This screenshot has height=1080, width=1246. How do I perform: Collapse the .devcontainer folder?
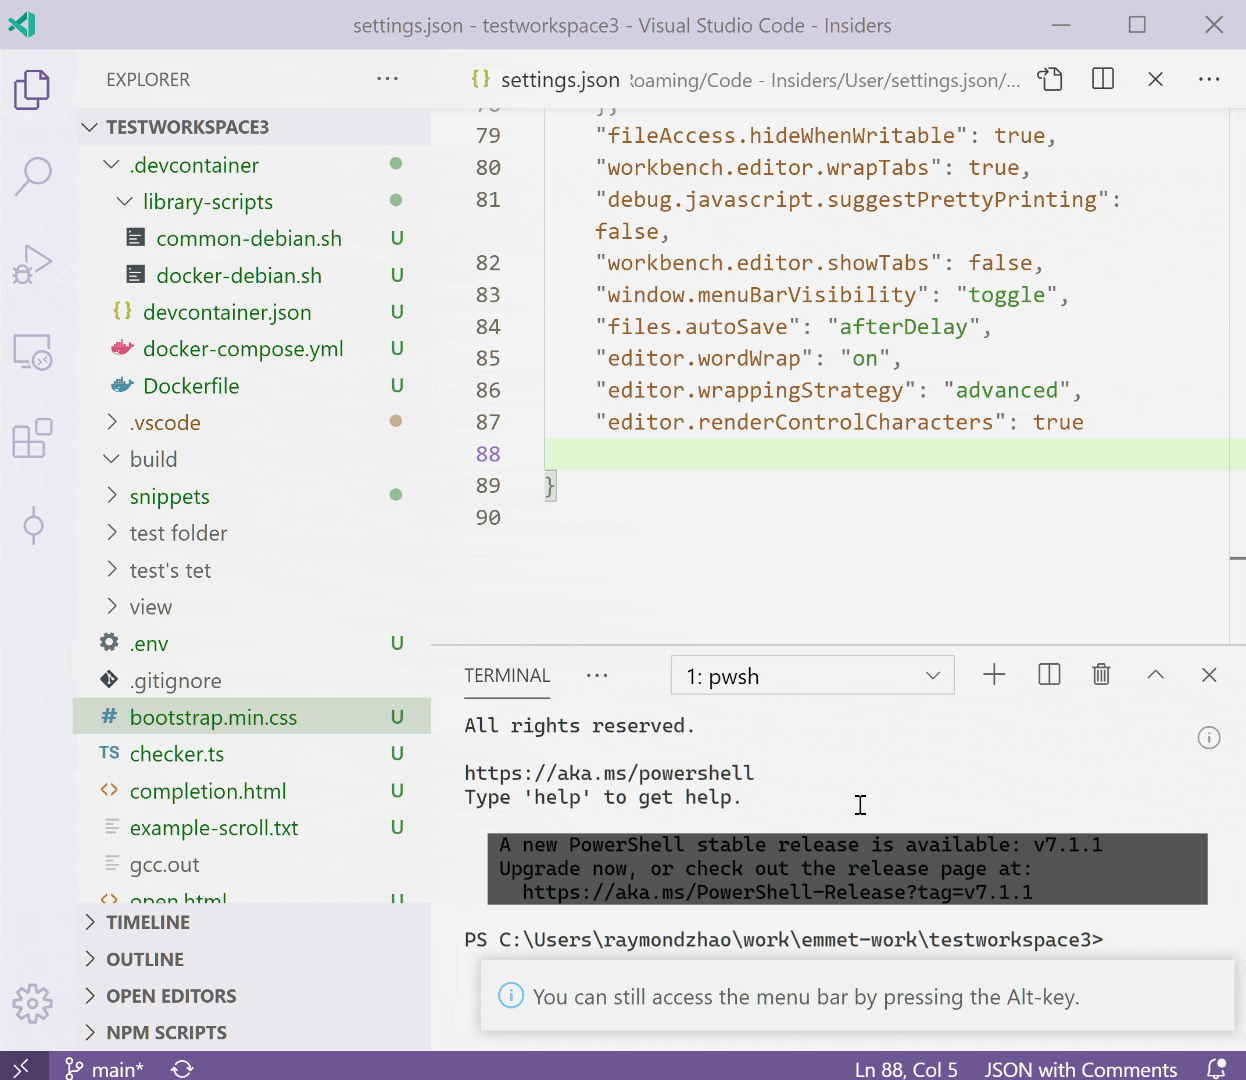[x=252, y=165]
